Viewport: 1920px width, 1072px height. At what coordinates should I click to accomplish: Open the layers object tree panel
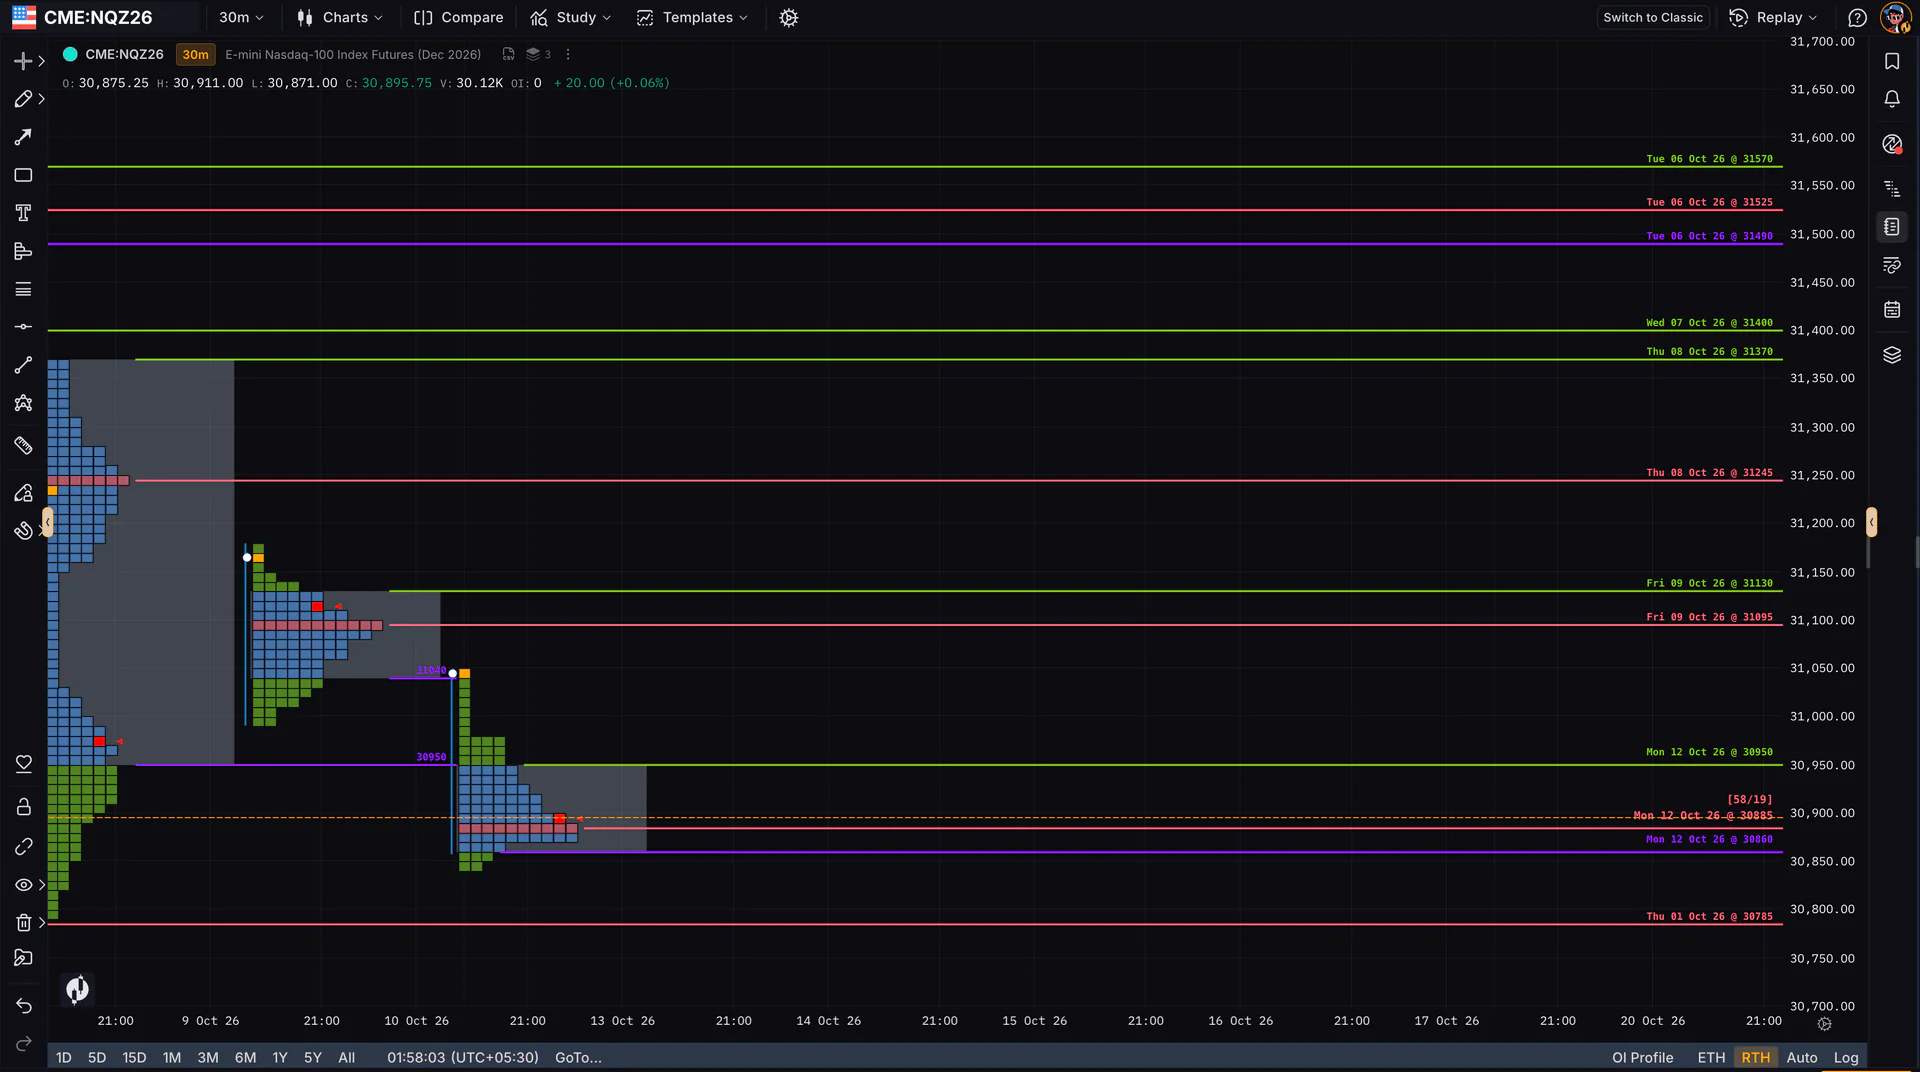point(1892,355)
